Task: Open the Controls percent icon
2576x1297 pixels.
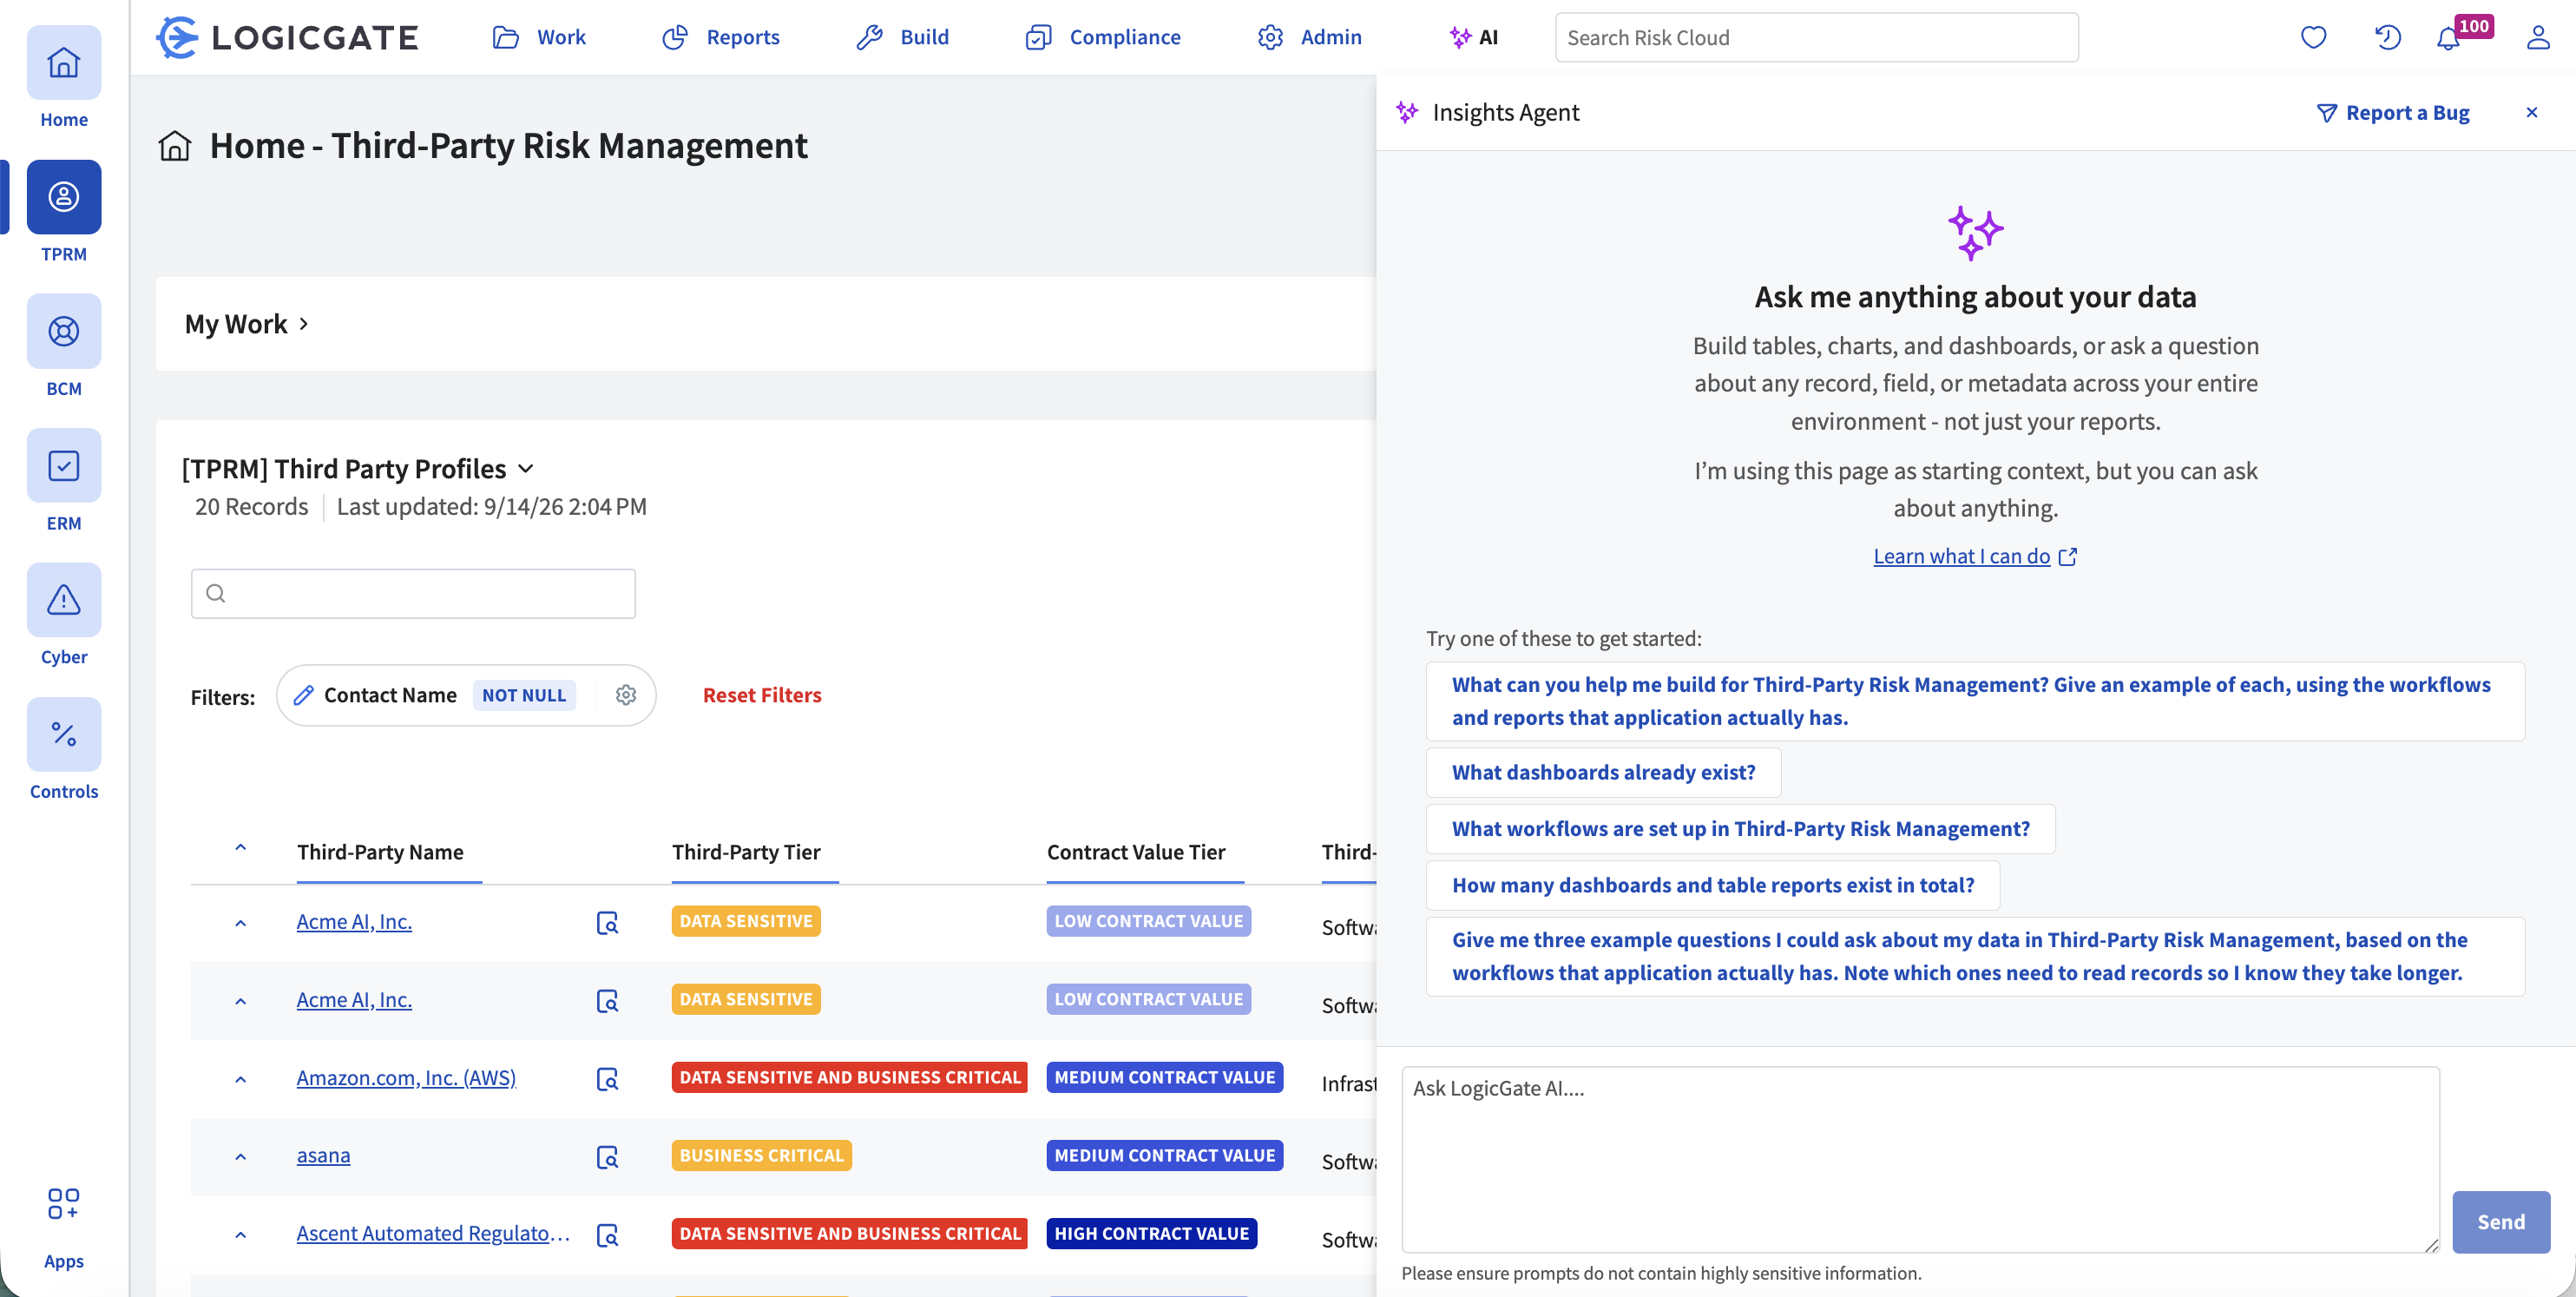Action: pos(64,734)
